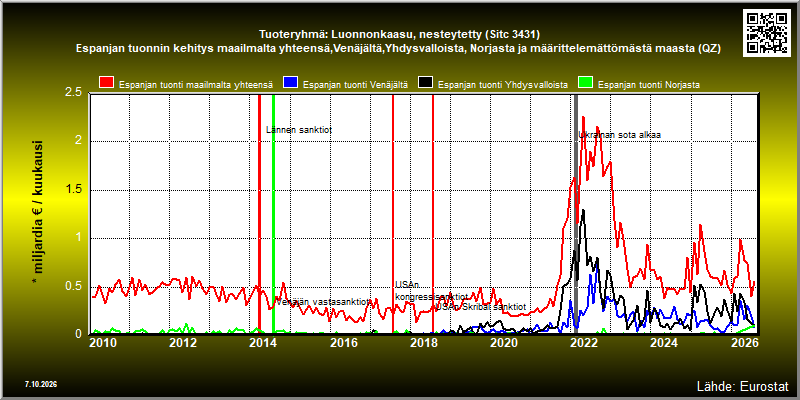The width and height of the screenshot is (800, 400).
Task: Click the 'Ukrainan sota alkaa' annotation
Action: tap(619, 135)
